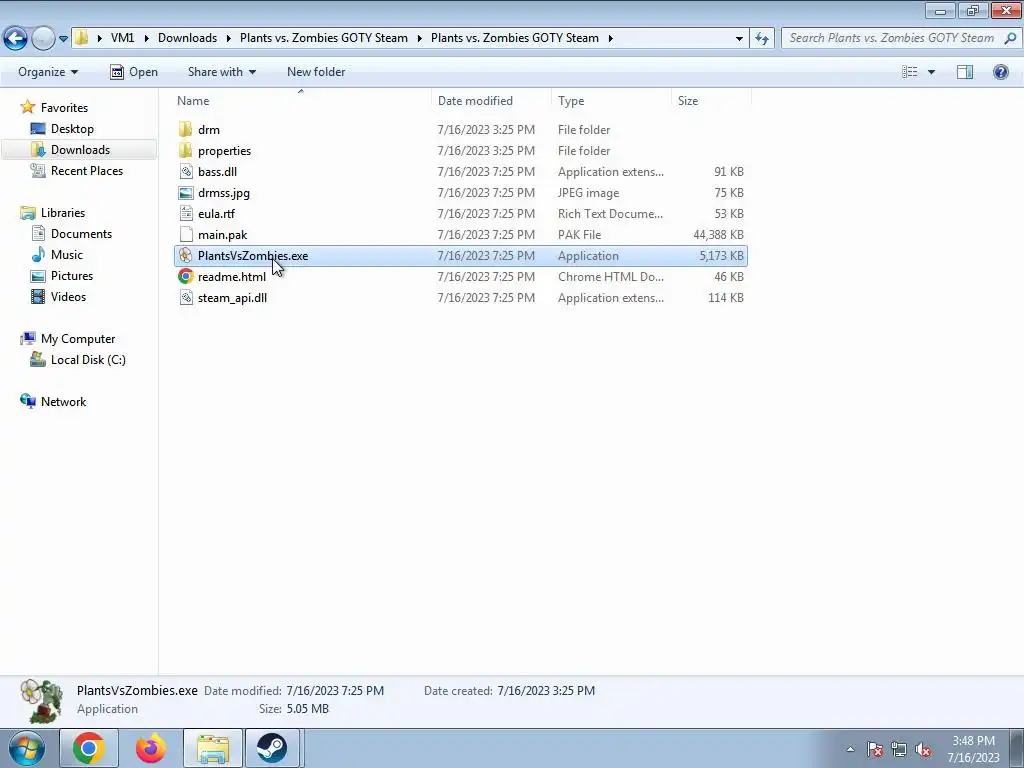This screenshot has width=1024, height=768.
Task: Click the Windows Explorer taskbar button
Action: coord(213,748)
